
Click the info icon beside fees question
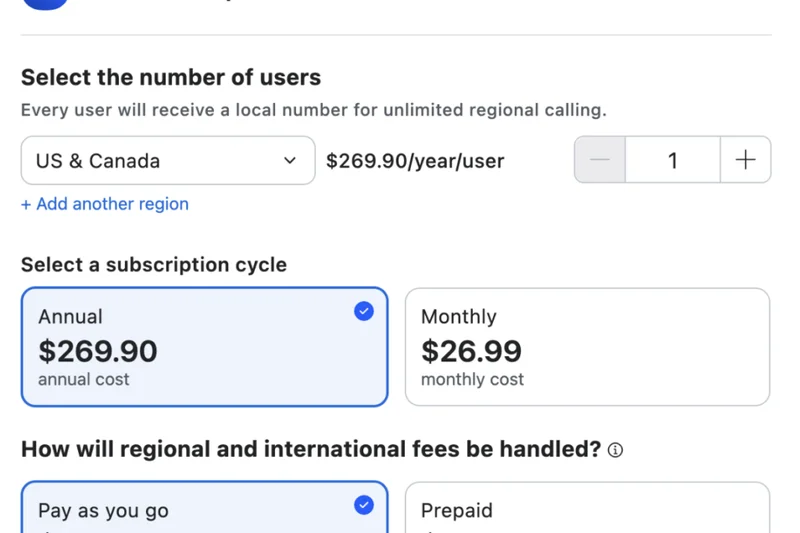click(x=616, y=450)
